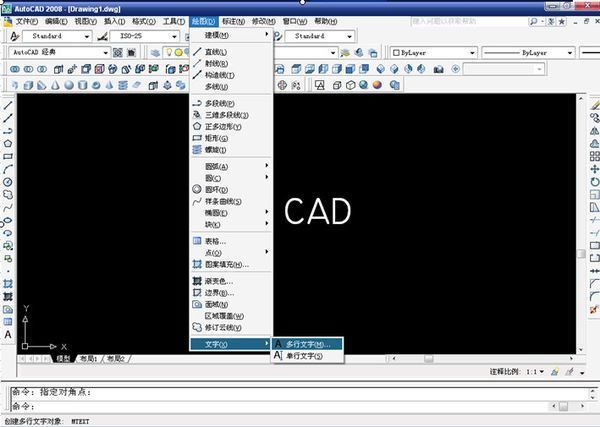600x427 pixels.
Task: Select the Arc tool in left toolbar
Action: click(8, 169)
